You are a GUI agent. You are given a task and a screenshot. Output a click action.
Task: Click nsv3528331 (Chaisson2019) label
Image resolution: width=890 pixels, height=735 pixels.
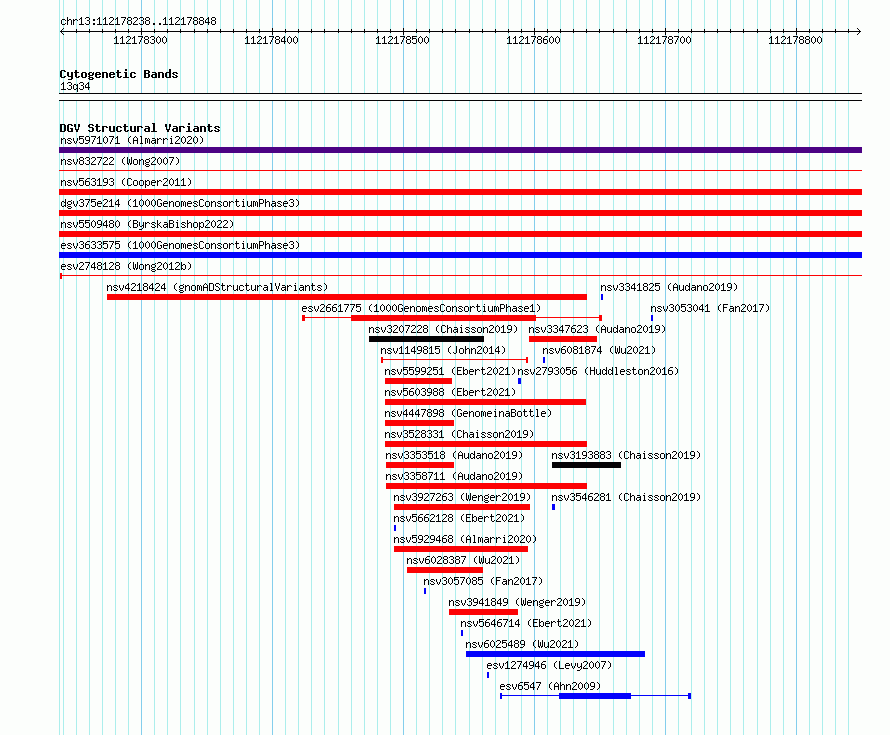(459, 434)
